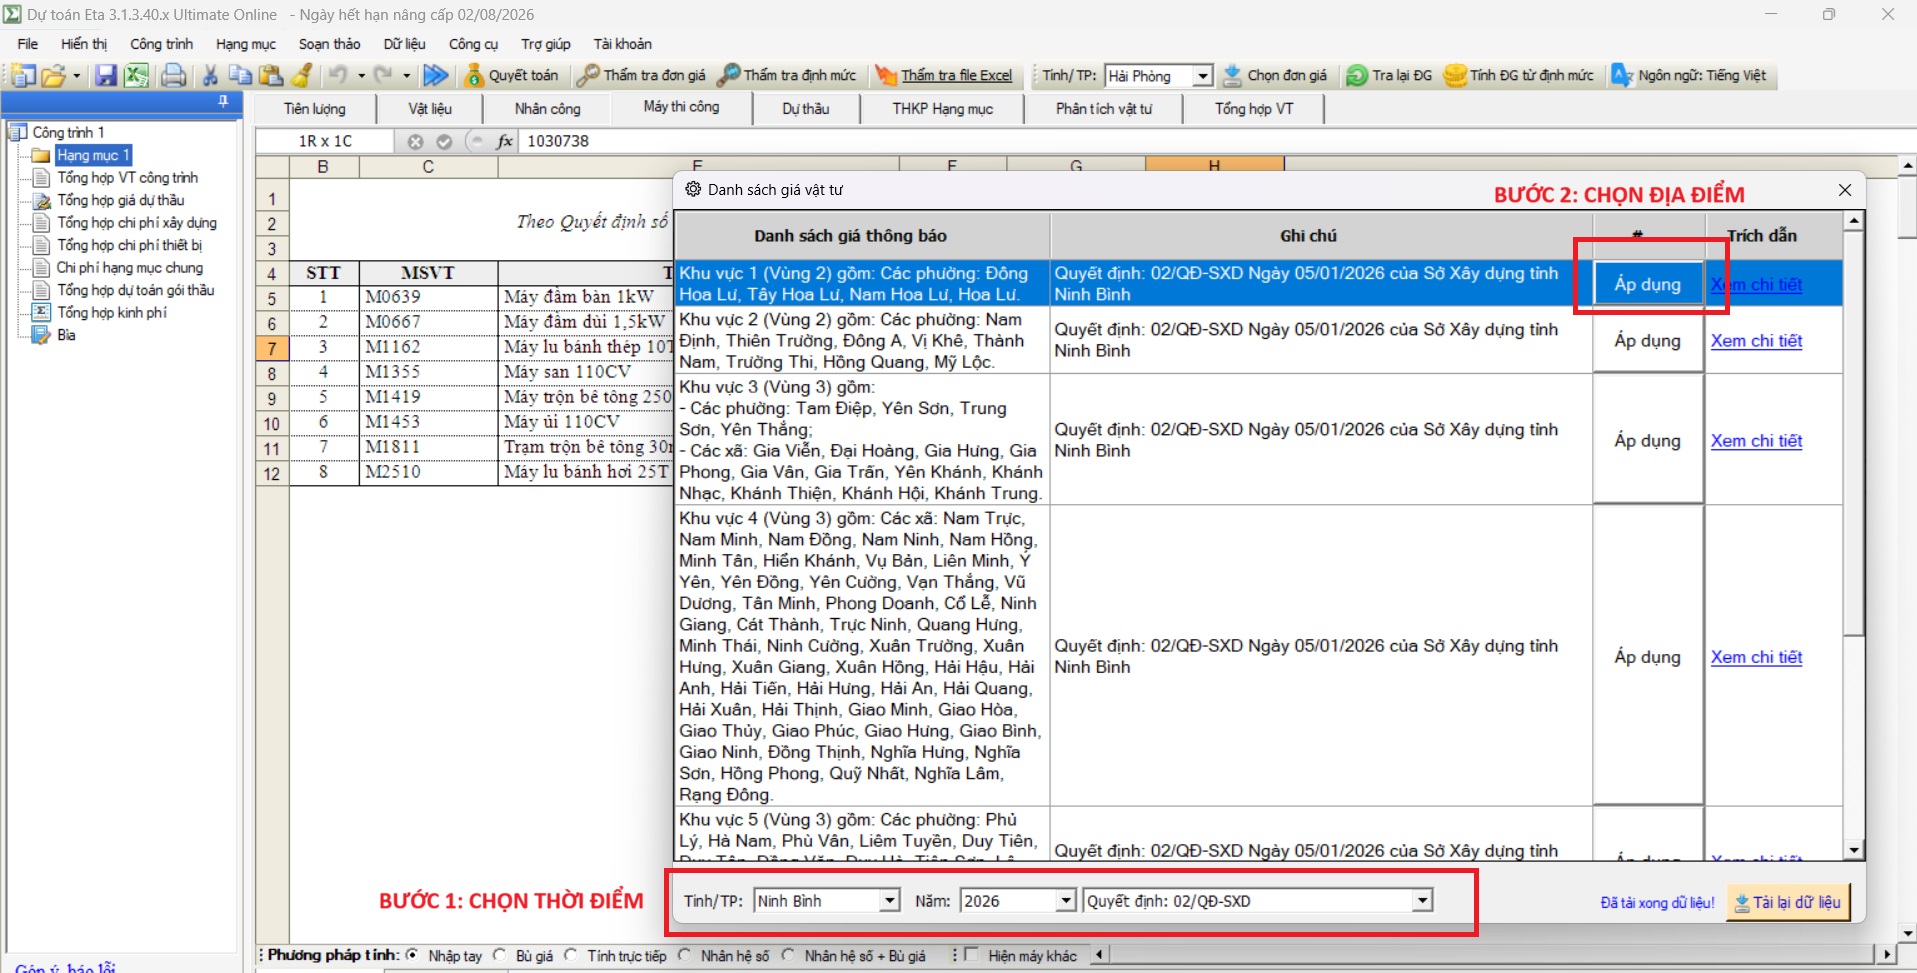
Task: Select the Bù giá radio button
Action: point(500,956)
